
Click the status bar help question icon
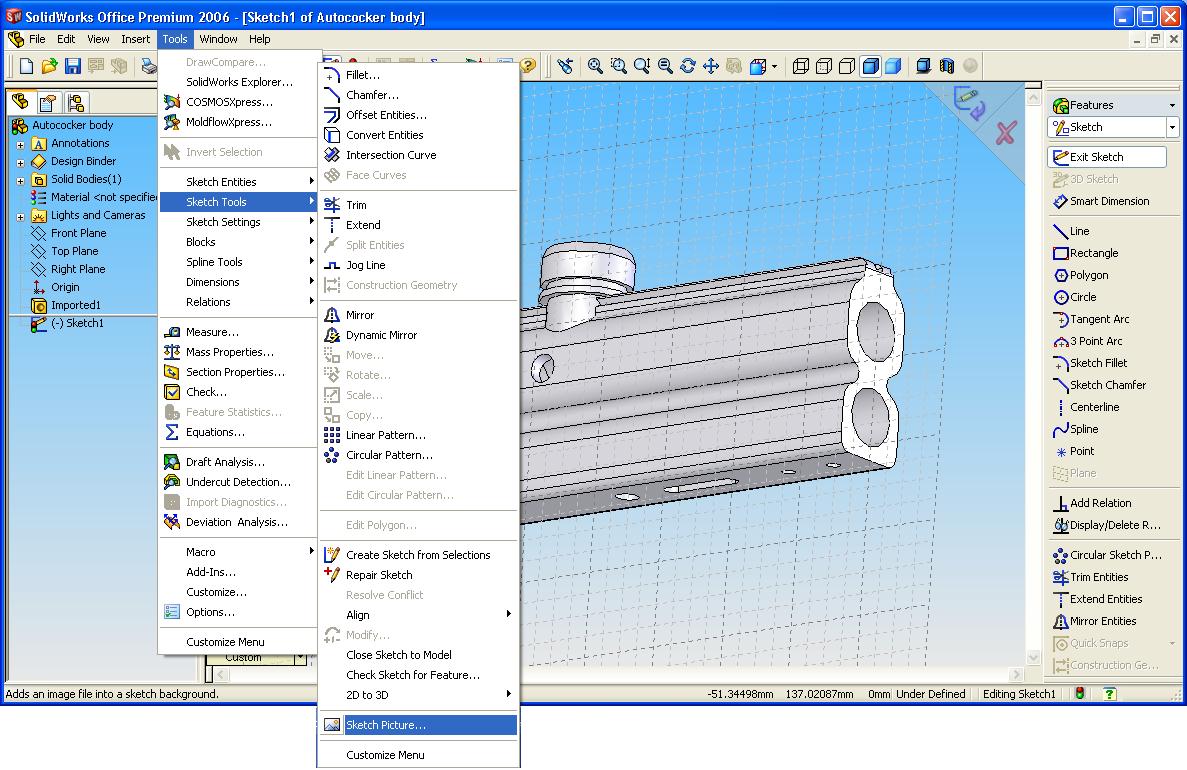point(1109,694)
